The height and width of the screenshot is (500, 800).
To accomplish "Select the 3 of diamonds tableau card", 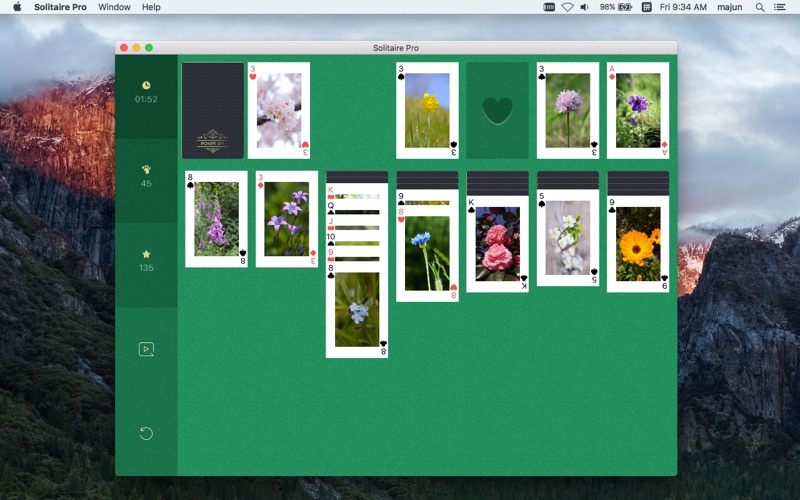I will 287,219.
